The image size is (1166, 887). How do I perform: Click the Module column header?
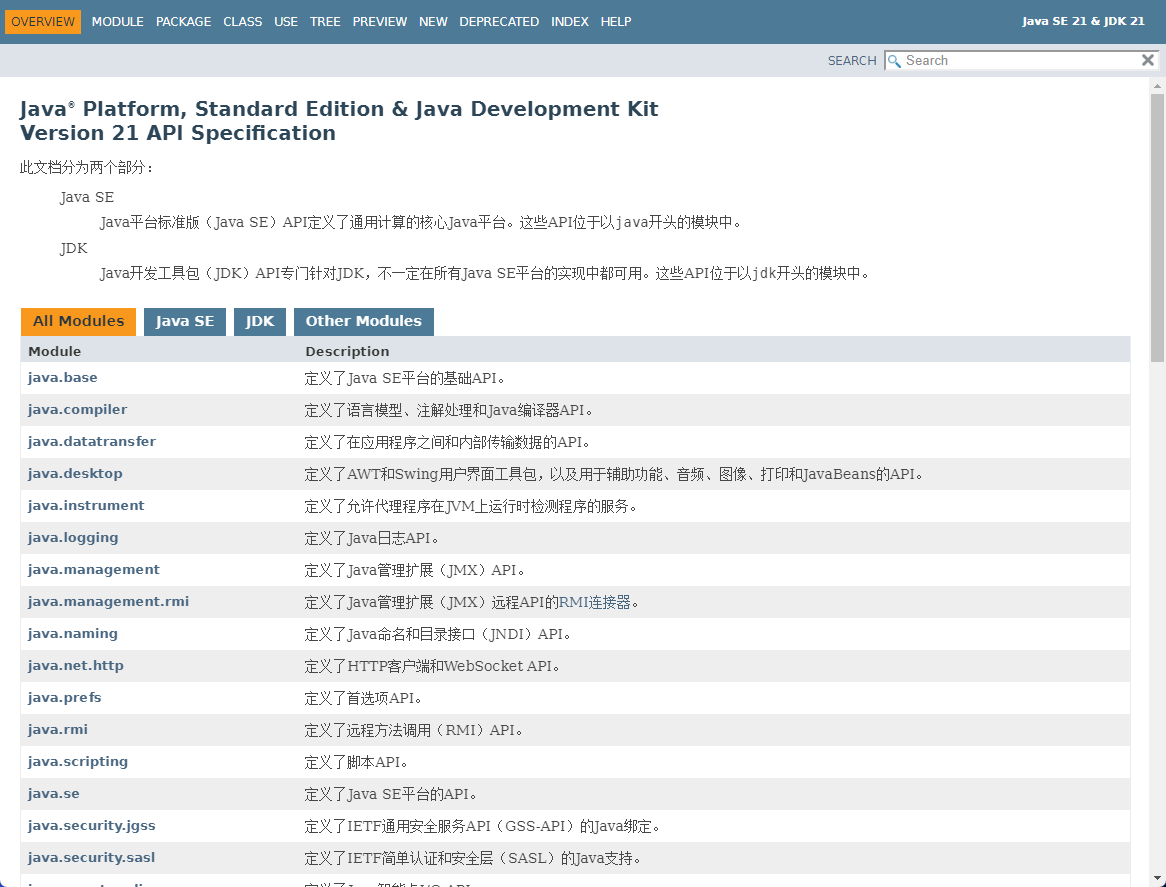[54, 351]
